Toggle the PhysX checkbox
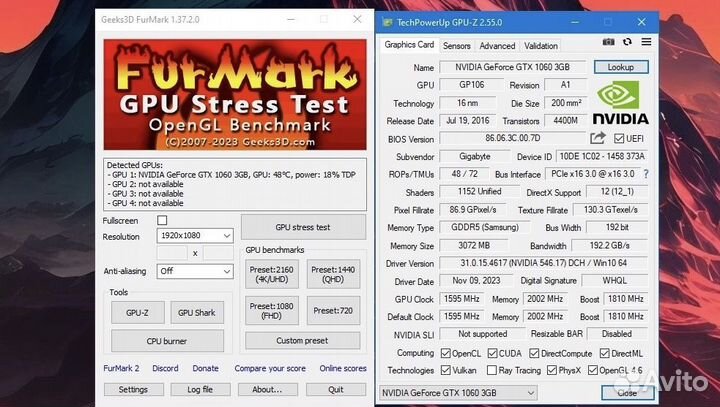Screen dimensions: 720x407 click(x=552, y=370)
